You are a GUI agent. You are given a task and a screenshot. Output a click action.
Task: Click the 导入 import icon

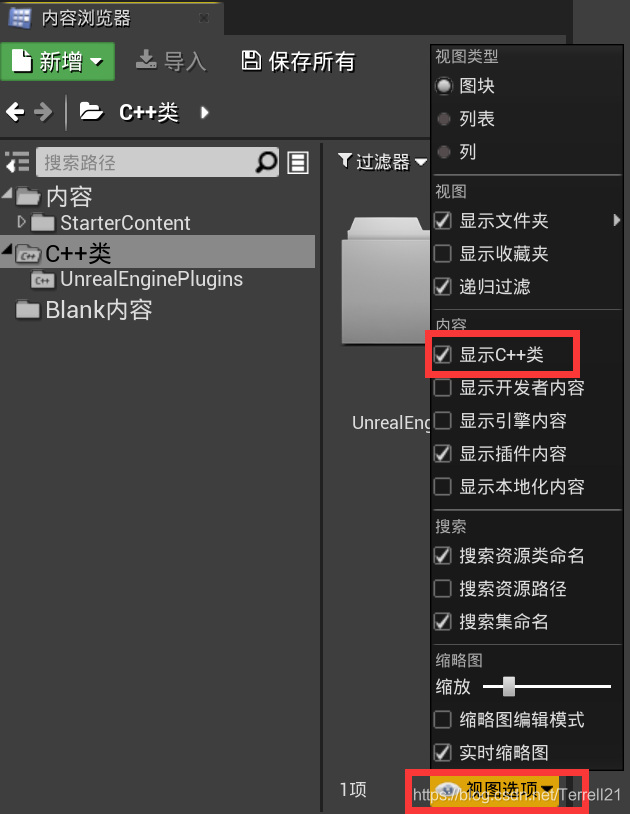(146, 60)
